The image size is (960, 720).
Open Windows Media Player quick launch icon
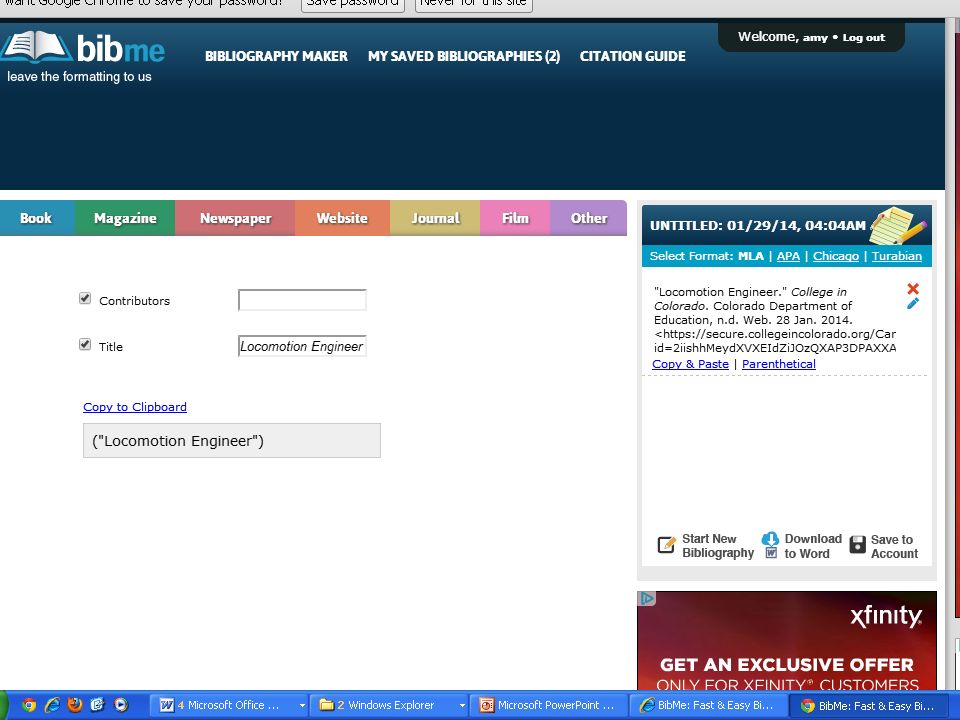pyautogui.click(x=121, y=705)
